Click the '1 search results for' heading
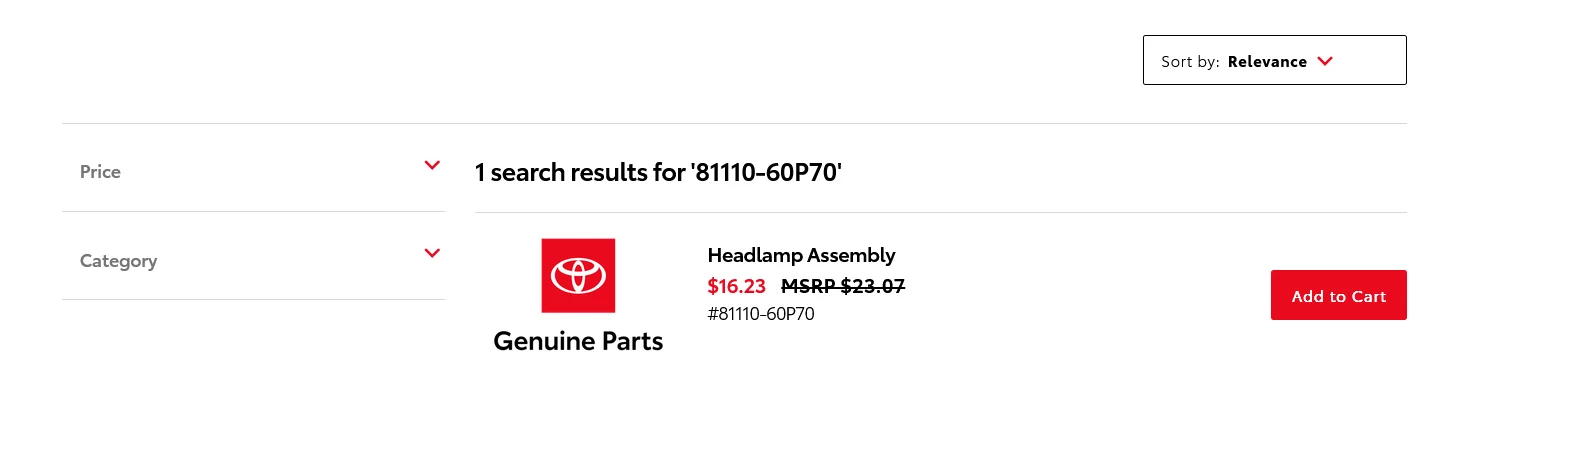 tap(579, 172)
